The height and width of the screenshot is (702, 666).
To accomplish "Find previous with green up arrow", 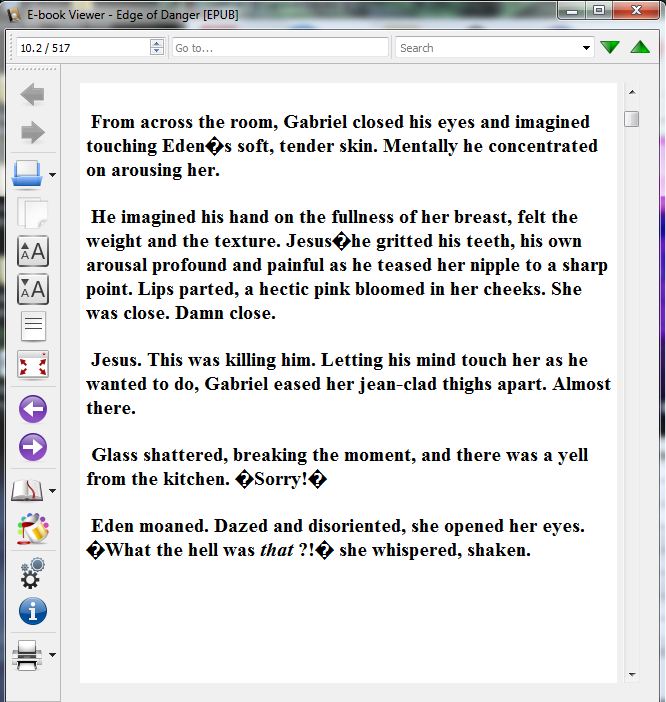I will tap(640, 47).
